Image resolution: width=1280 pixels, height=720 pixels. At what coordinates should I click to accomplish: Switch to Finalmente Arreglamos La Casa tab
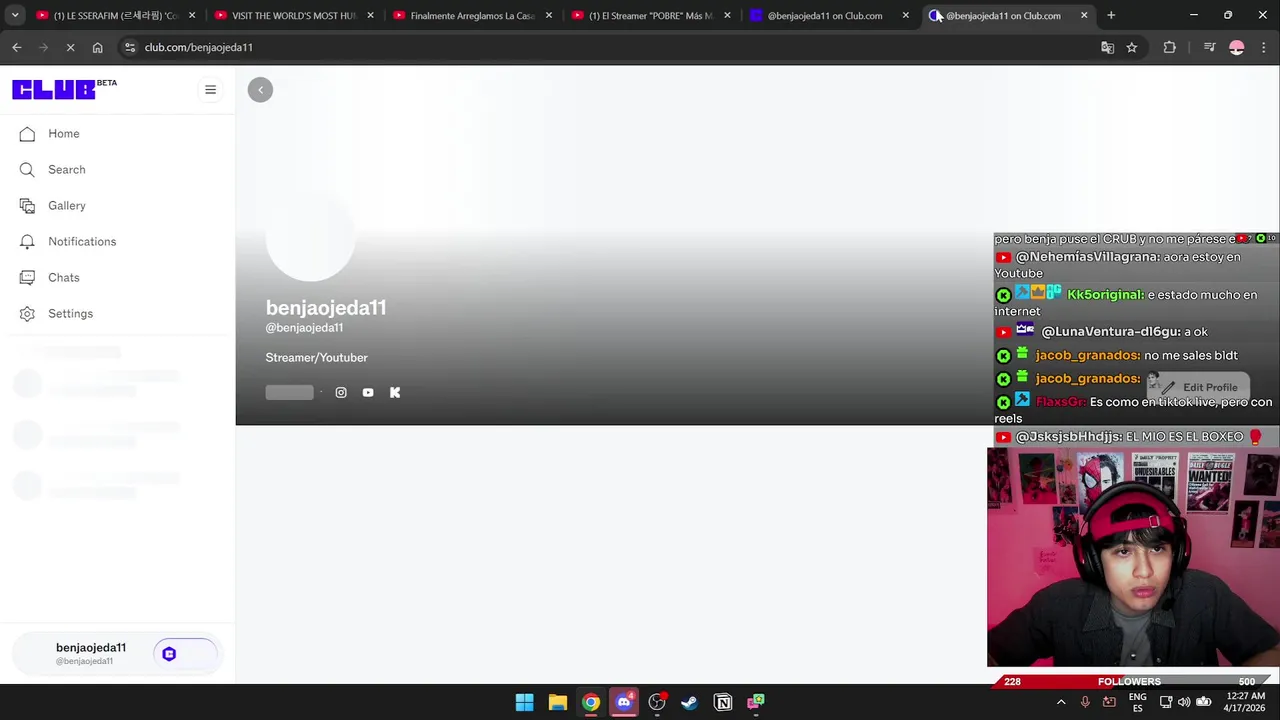[473, 15]
